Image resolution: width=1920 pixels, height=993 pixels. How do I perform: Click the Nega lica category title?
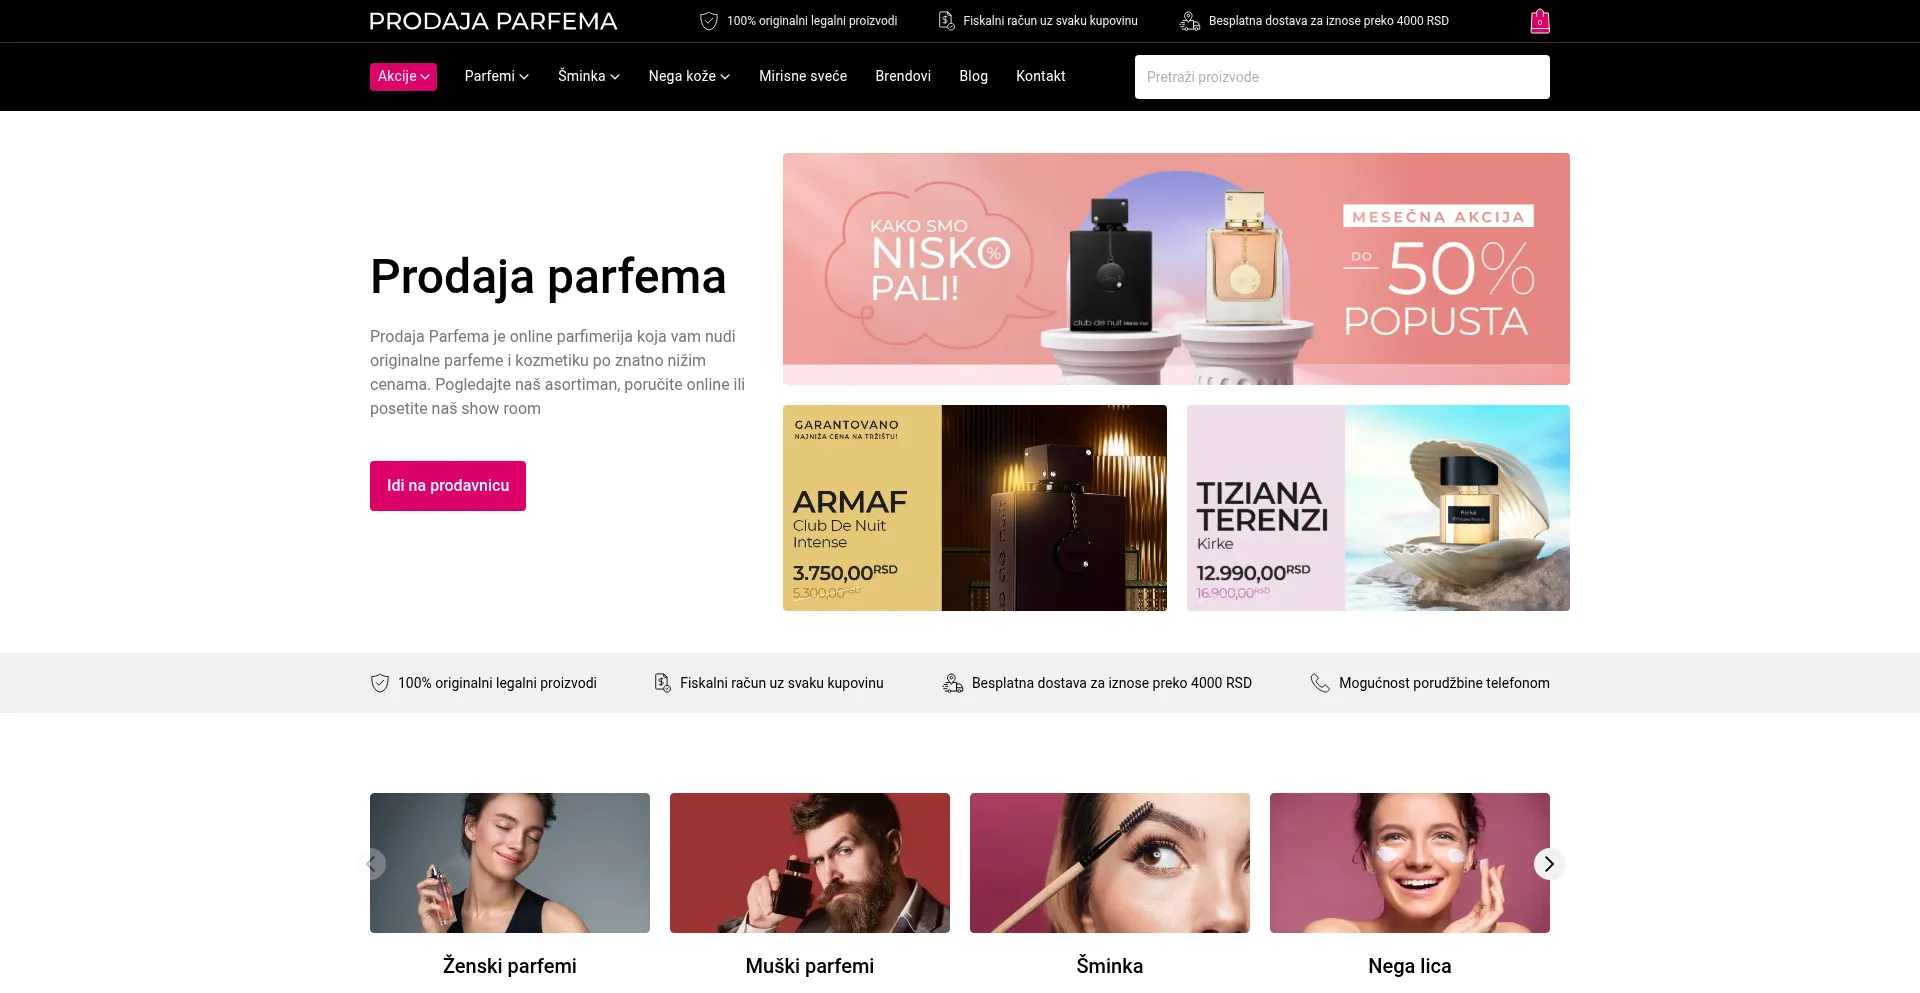tap(1410, 966)
